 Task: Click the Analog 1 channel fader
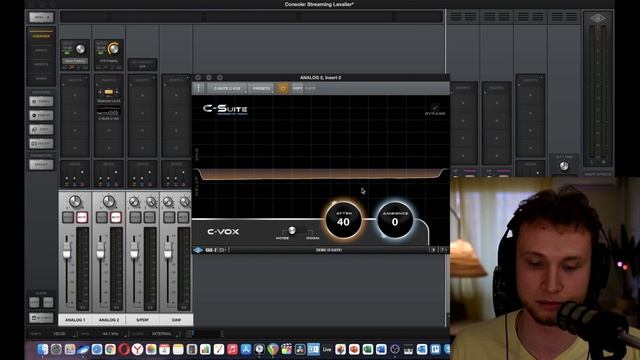(x=67, y=251)
